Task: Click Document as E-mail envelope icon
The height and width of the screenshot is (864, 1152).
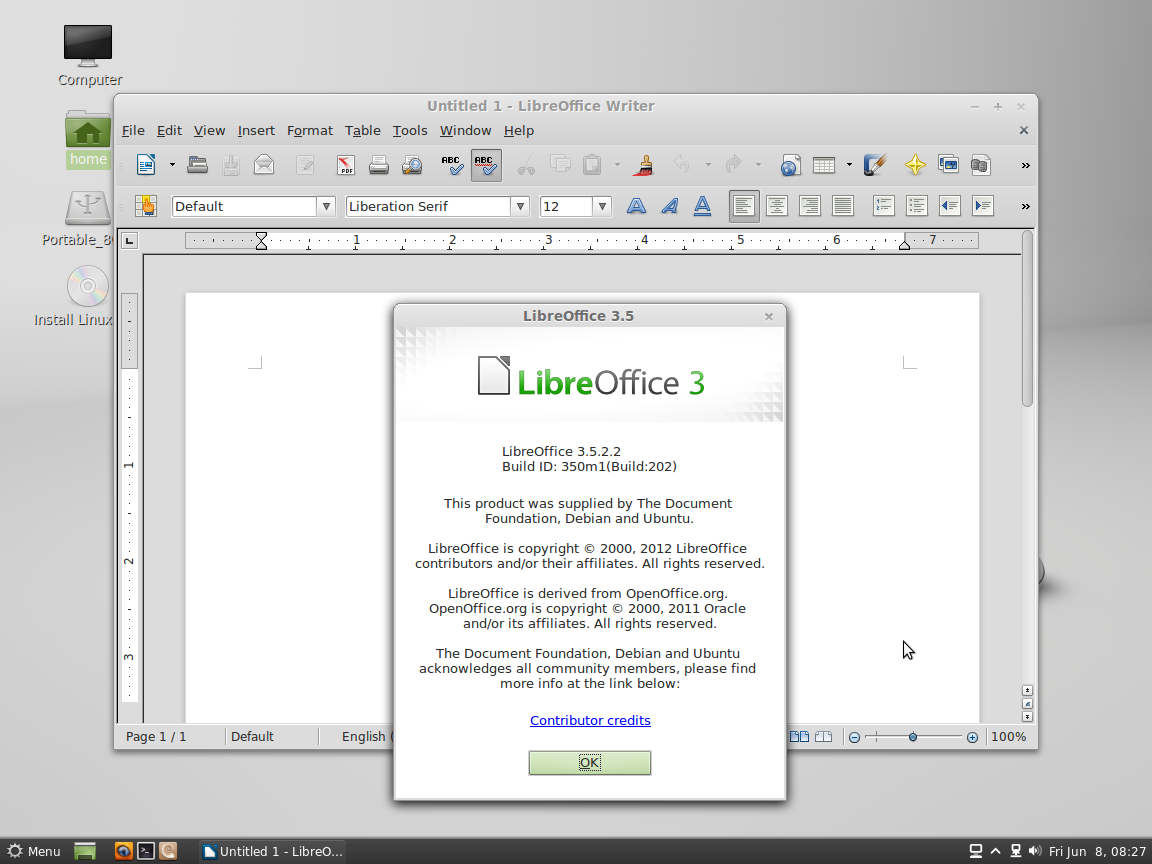Action: point(264,165)
